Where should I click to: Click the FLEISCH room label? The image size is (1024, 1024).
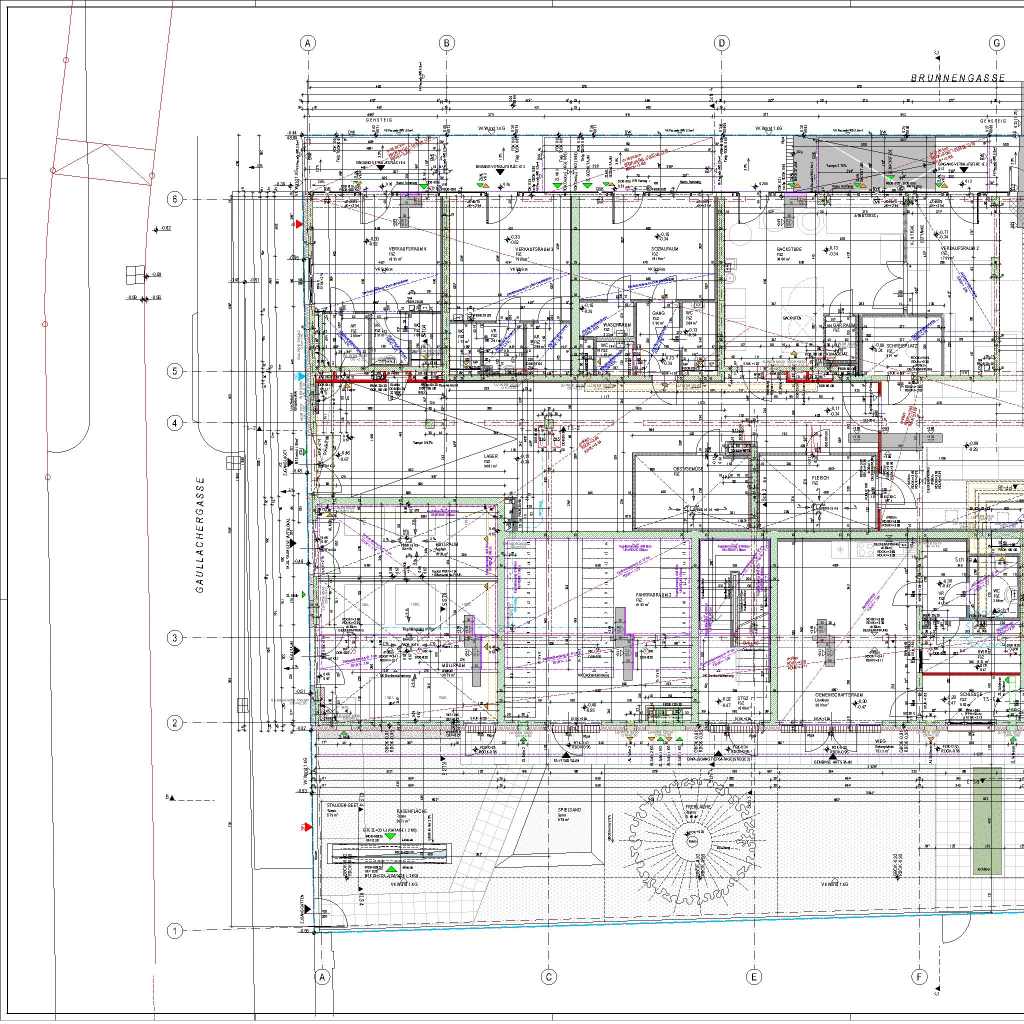[820, 478]
